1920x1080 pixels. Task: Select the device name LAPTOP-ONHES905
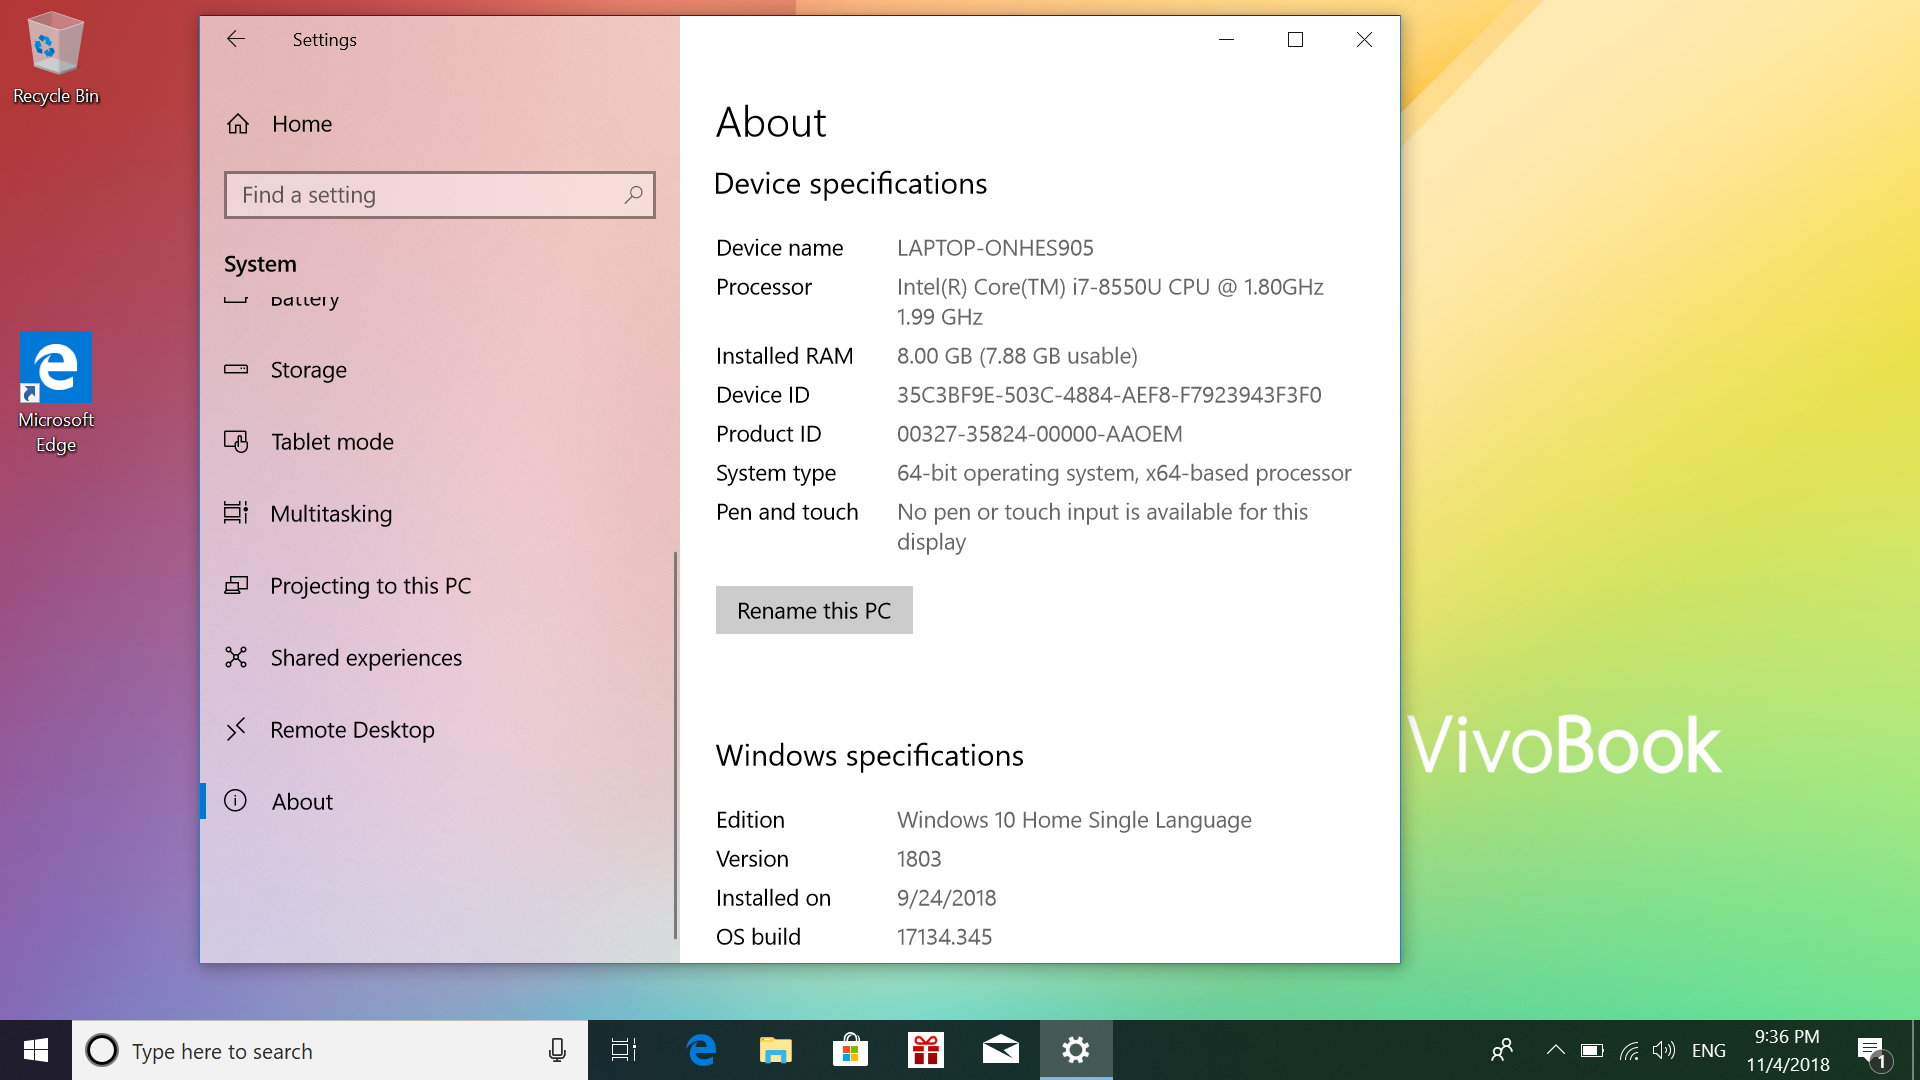click(995, 248)
